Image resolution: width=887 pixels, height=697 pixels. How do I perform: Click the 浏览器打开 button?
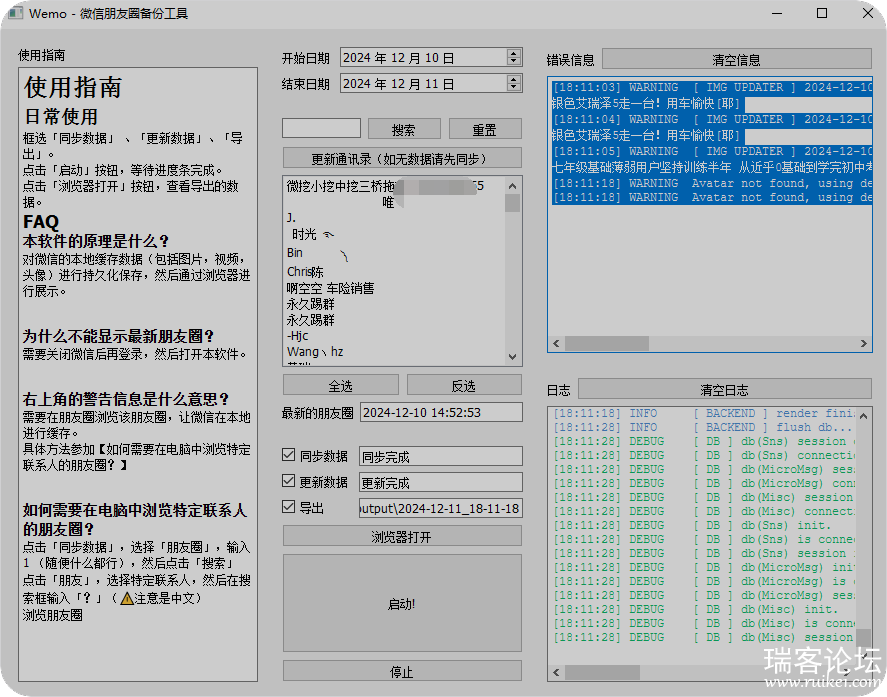402,536
